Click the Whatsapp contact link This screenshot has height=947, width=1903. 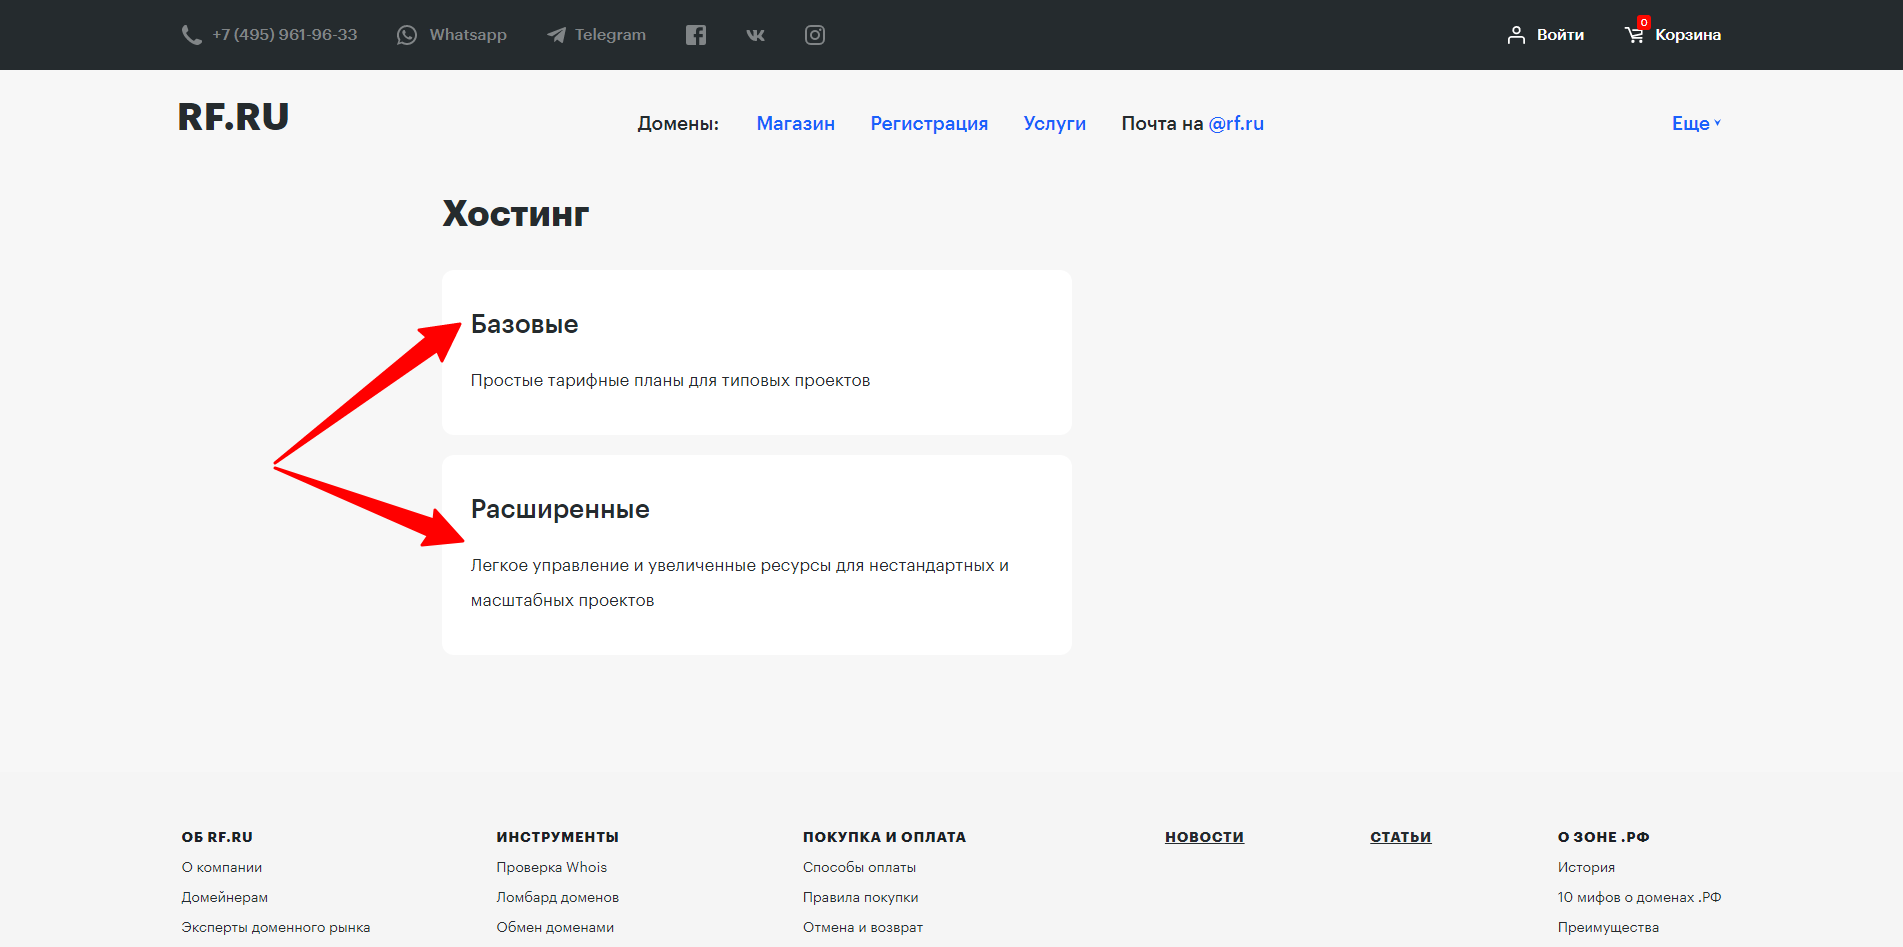pos(452,35)
